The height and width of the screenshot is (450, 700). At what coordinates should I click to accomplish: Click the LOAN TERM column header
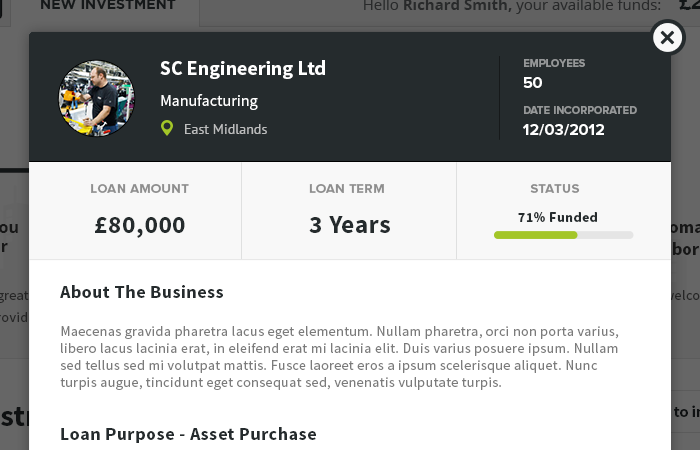[x=347, y=189]
